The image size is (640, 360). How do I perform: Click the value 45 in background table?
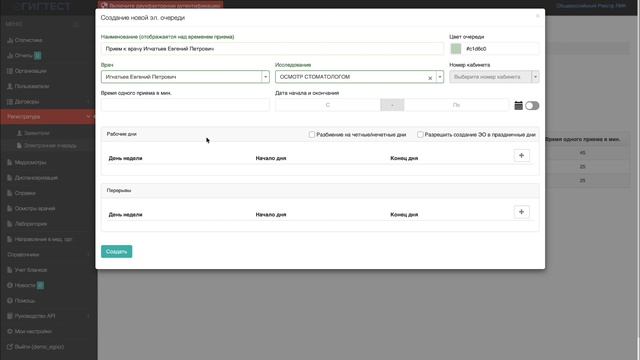[x=582, y=153]
